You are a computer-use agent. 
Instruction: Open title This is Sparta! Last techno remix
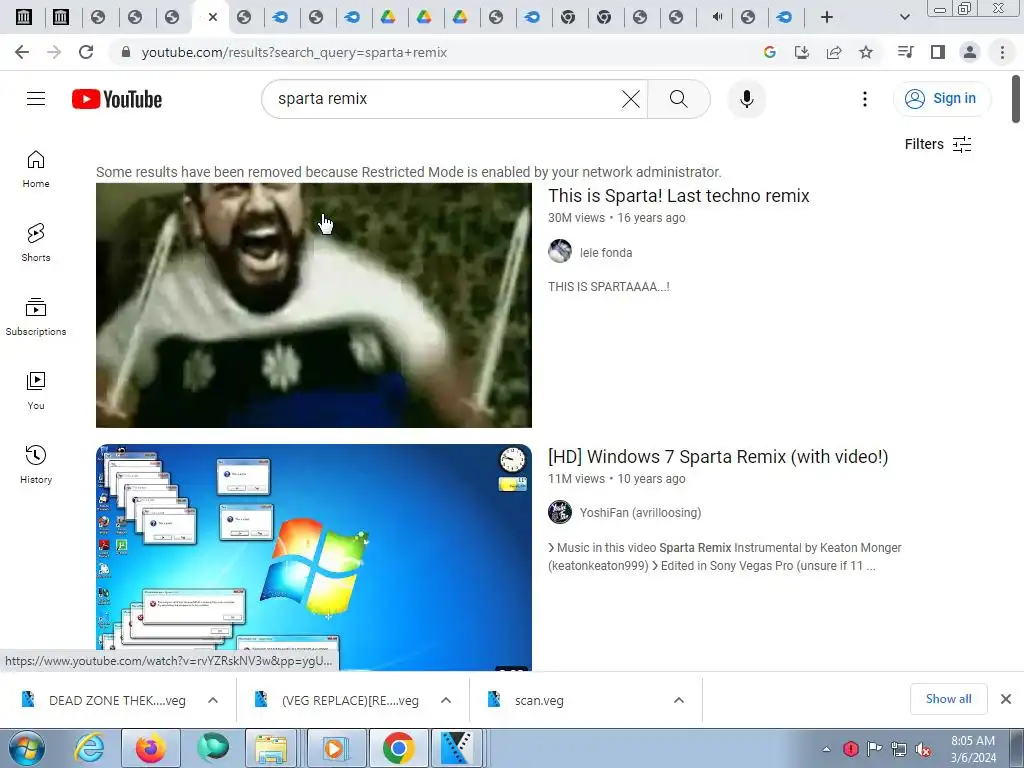coord(679,196)
